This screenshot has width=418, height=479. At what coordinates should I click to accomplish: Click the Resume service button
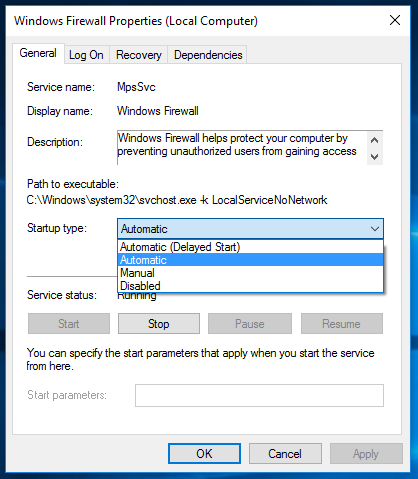point(342,323)
